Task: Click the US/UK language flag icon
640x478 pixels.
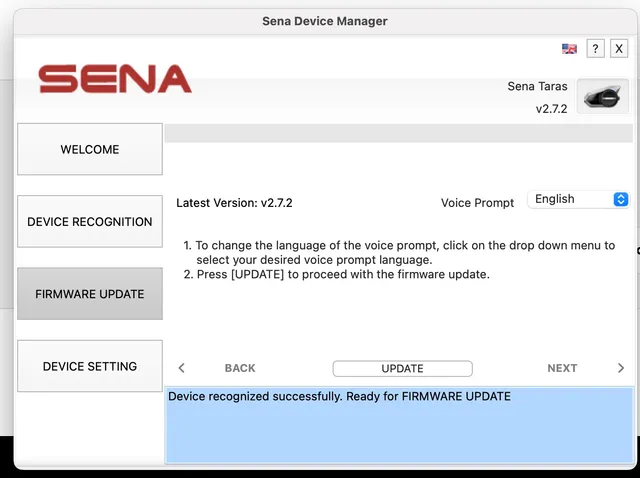Action: click(569, 49)
